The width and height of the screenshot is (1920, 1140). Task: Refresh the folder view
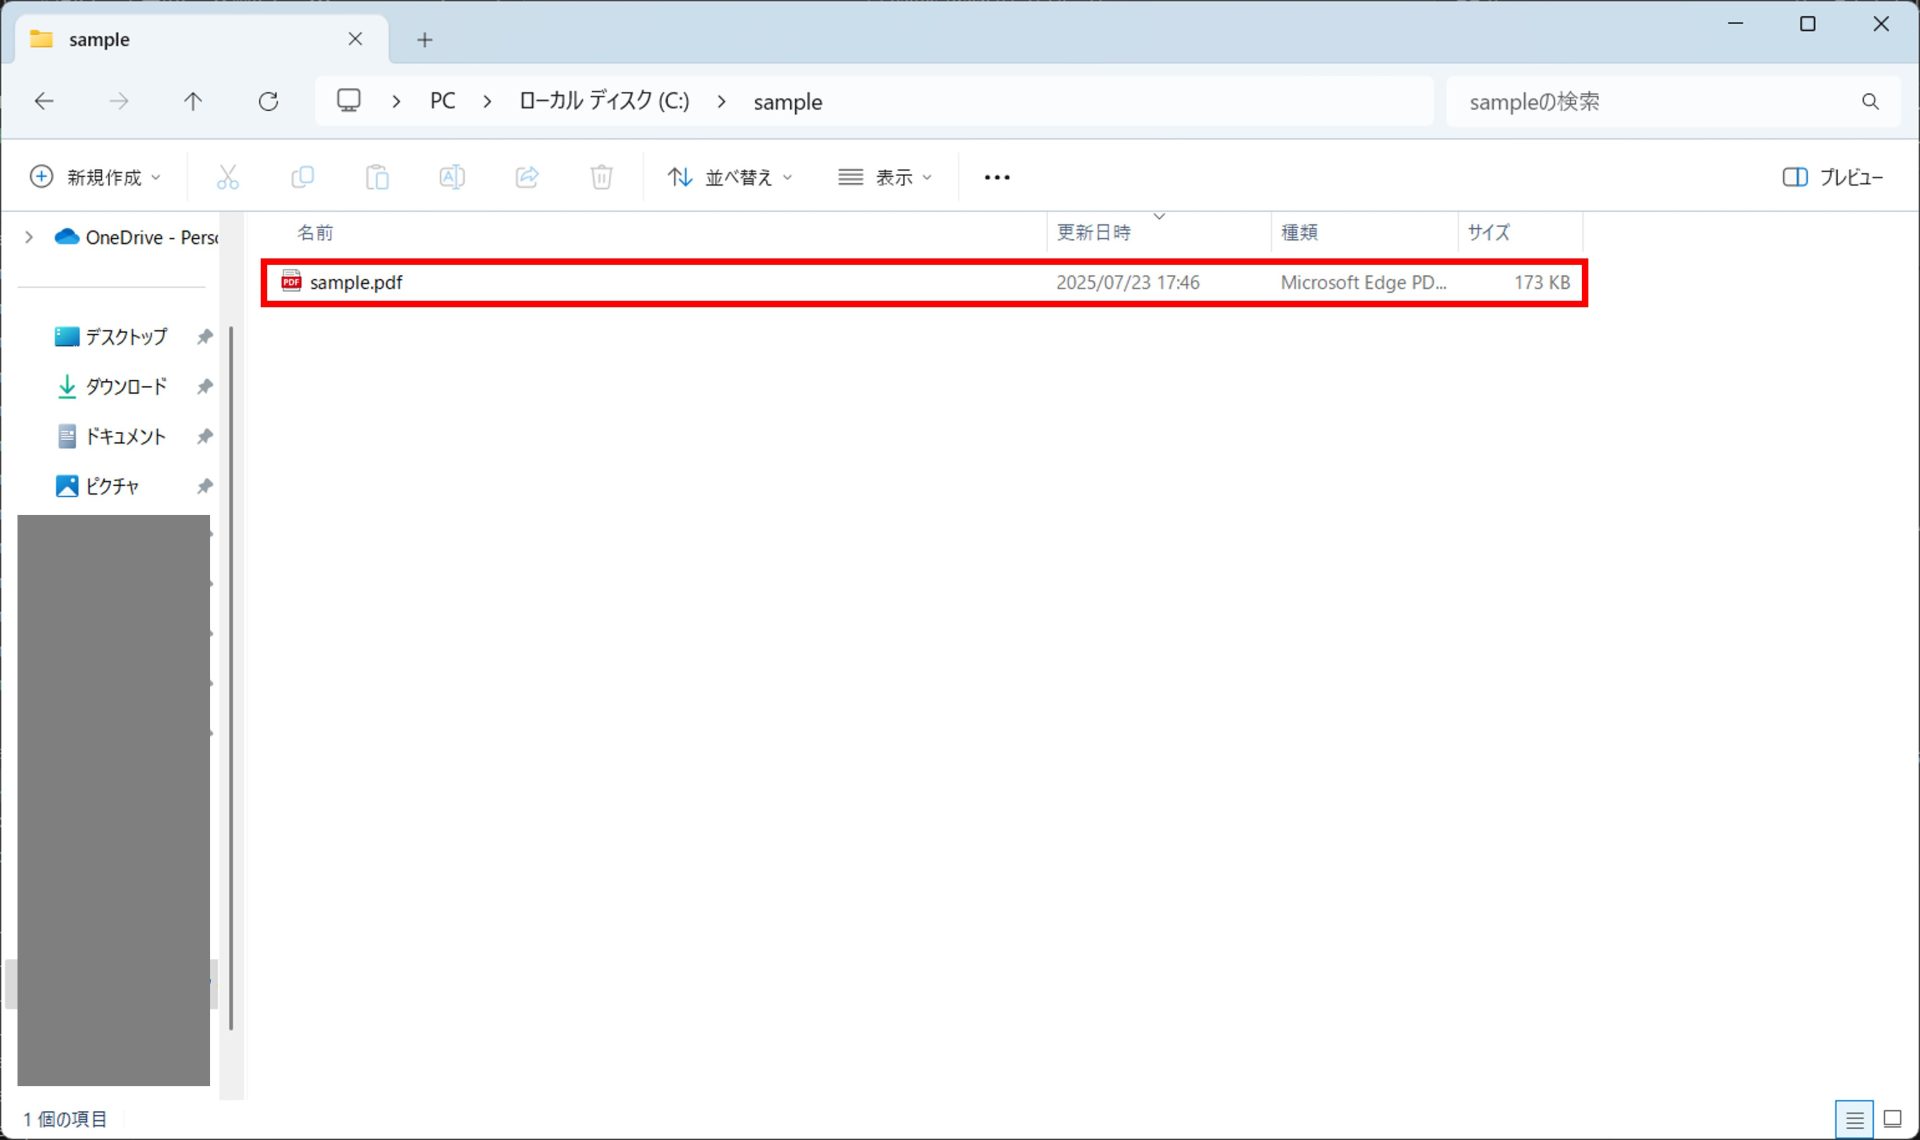268,101
